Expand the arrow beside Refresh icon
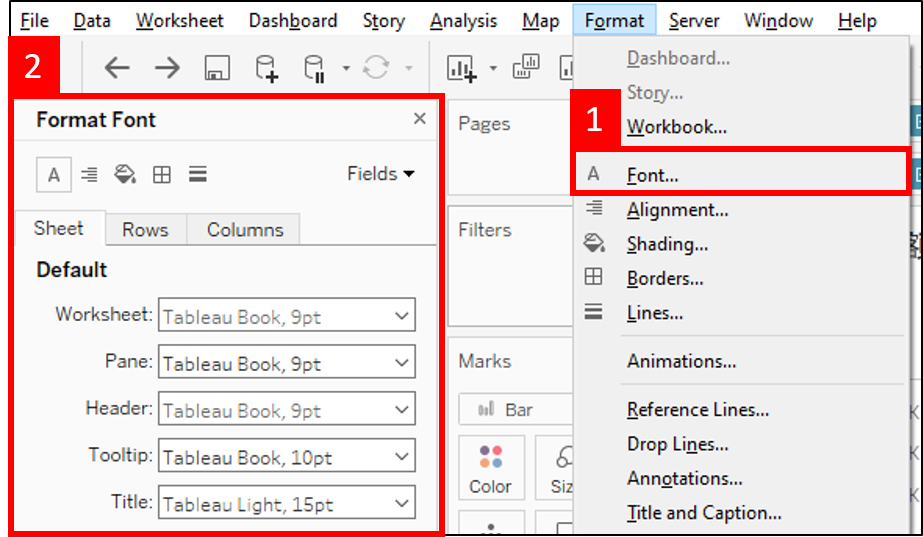 point(409,68)
